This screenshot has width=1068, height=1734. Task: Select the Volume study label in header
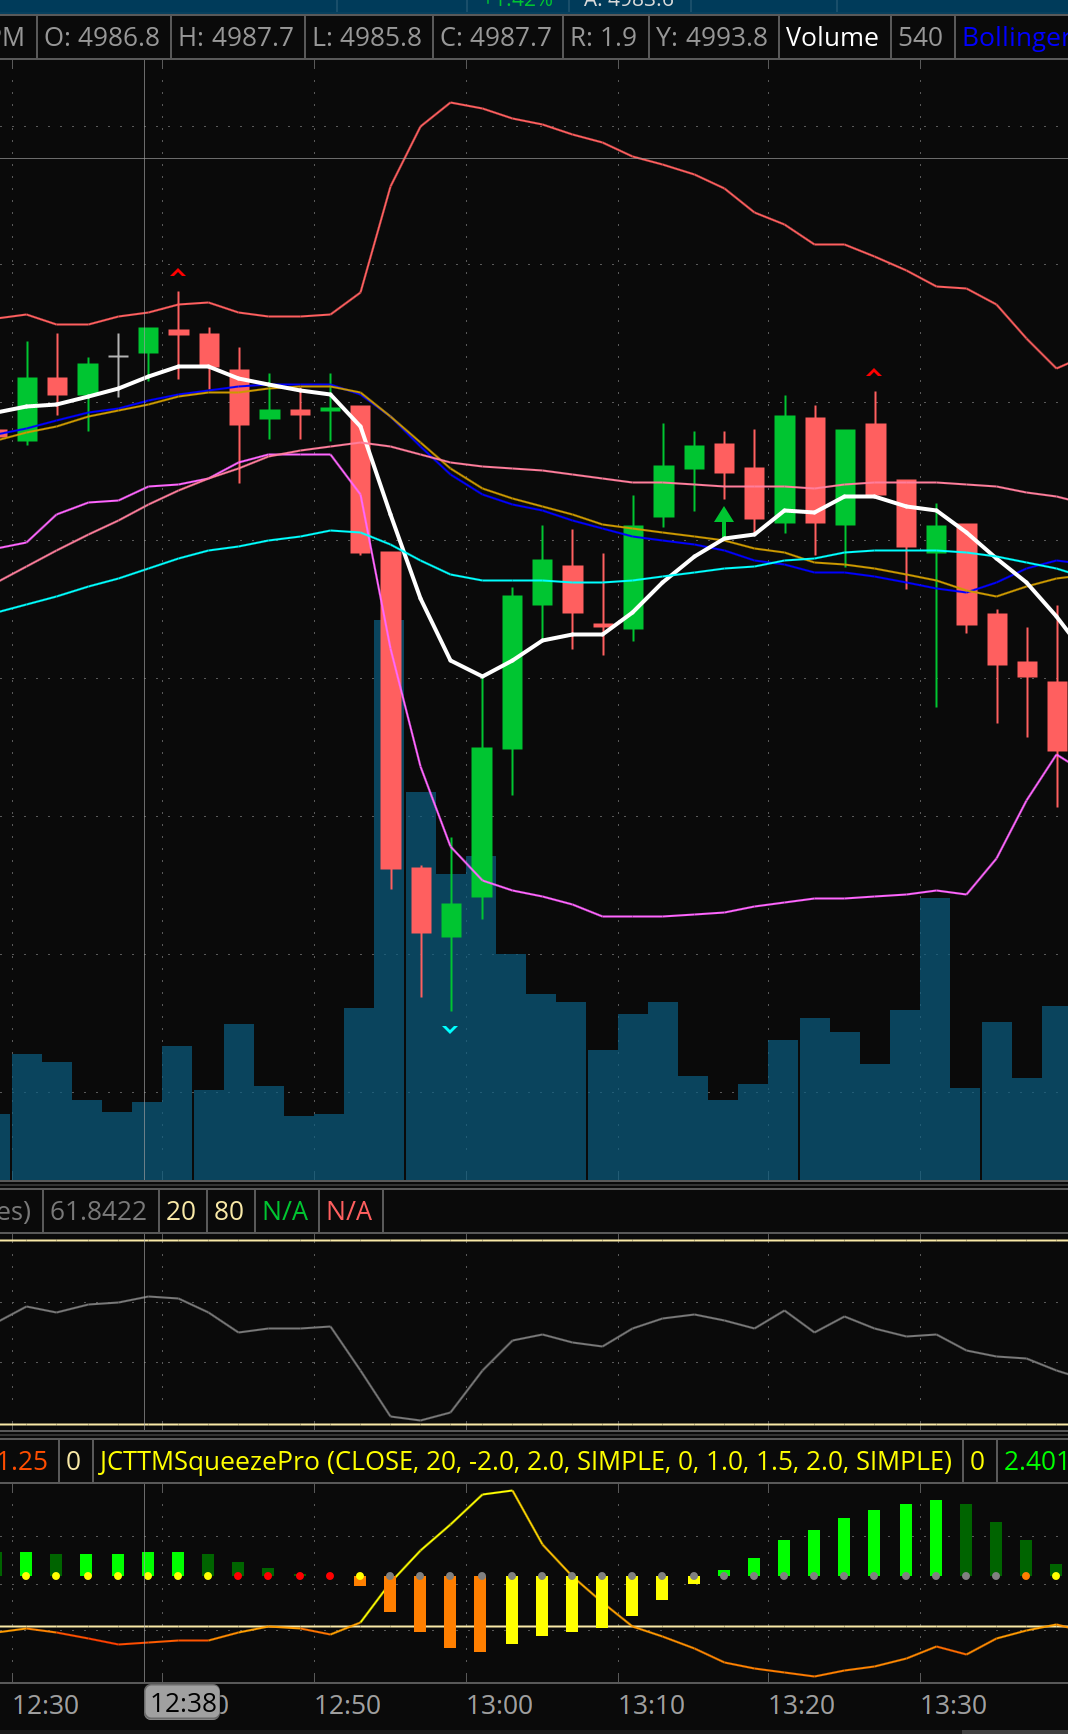pos(831,38)
